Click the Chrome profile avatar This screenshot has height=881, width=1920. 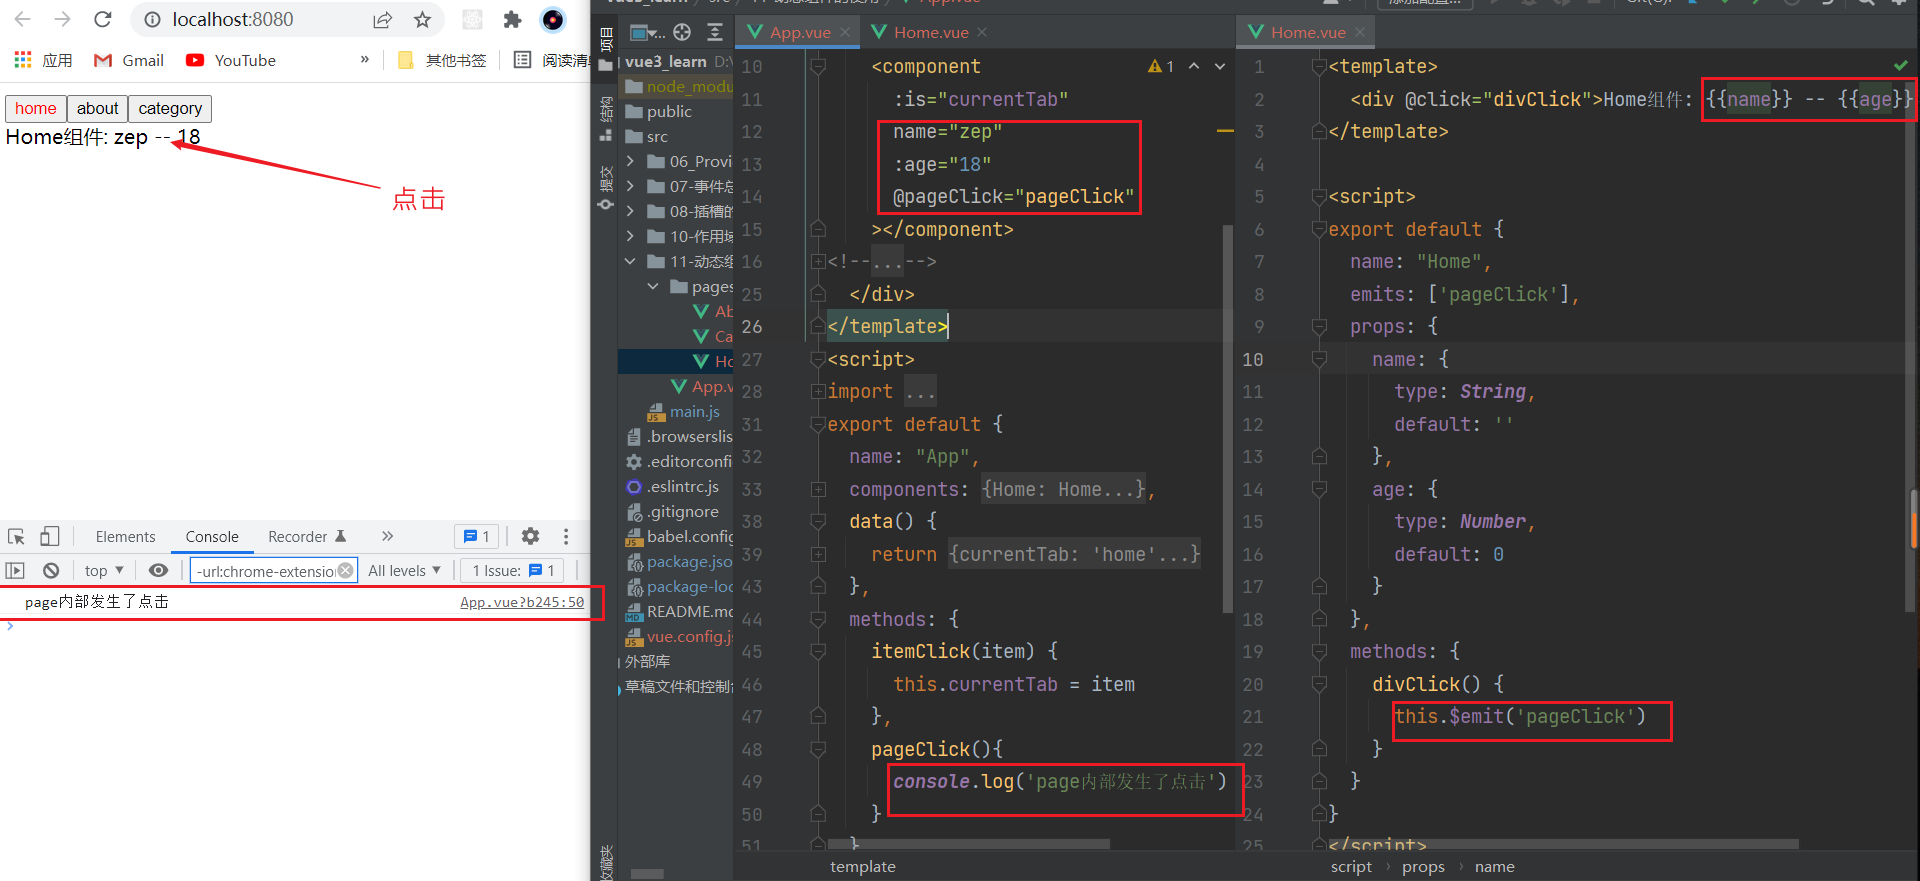pyautogui.click(x=552, y=20)
